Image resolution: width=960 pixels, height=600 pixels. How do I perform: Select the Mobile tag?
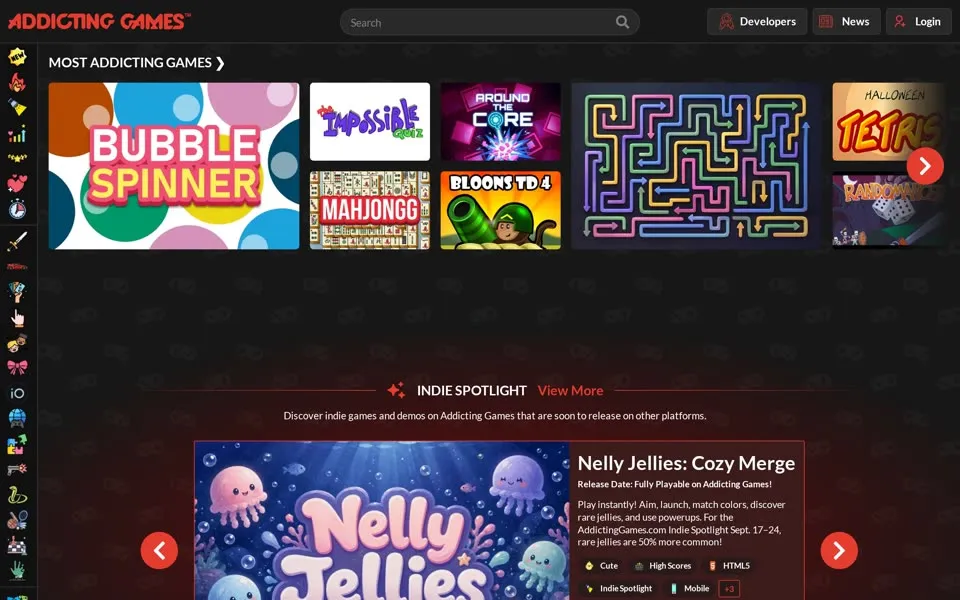689,588
